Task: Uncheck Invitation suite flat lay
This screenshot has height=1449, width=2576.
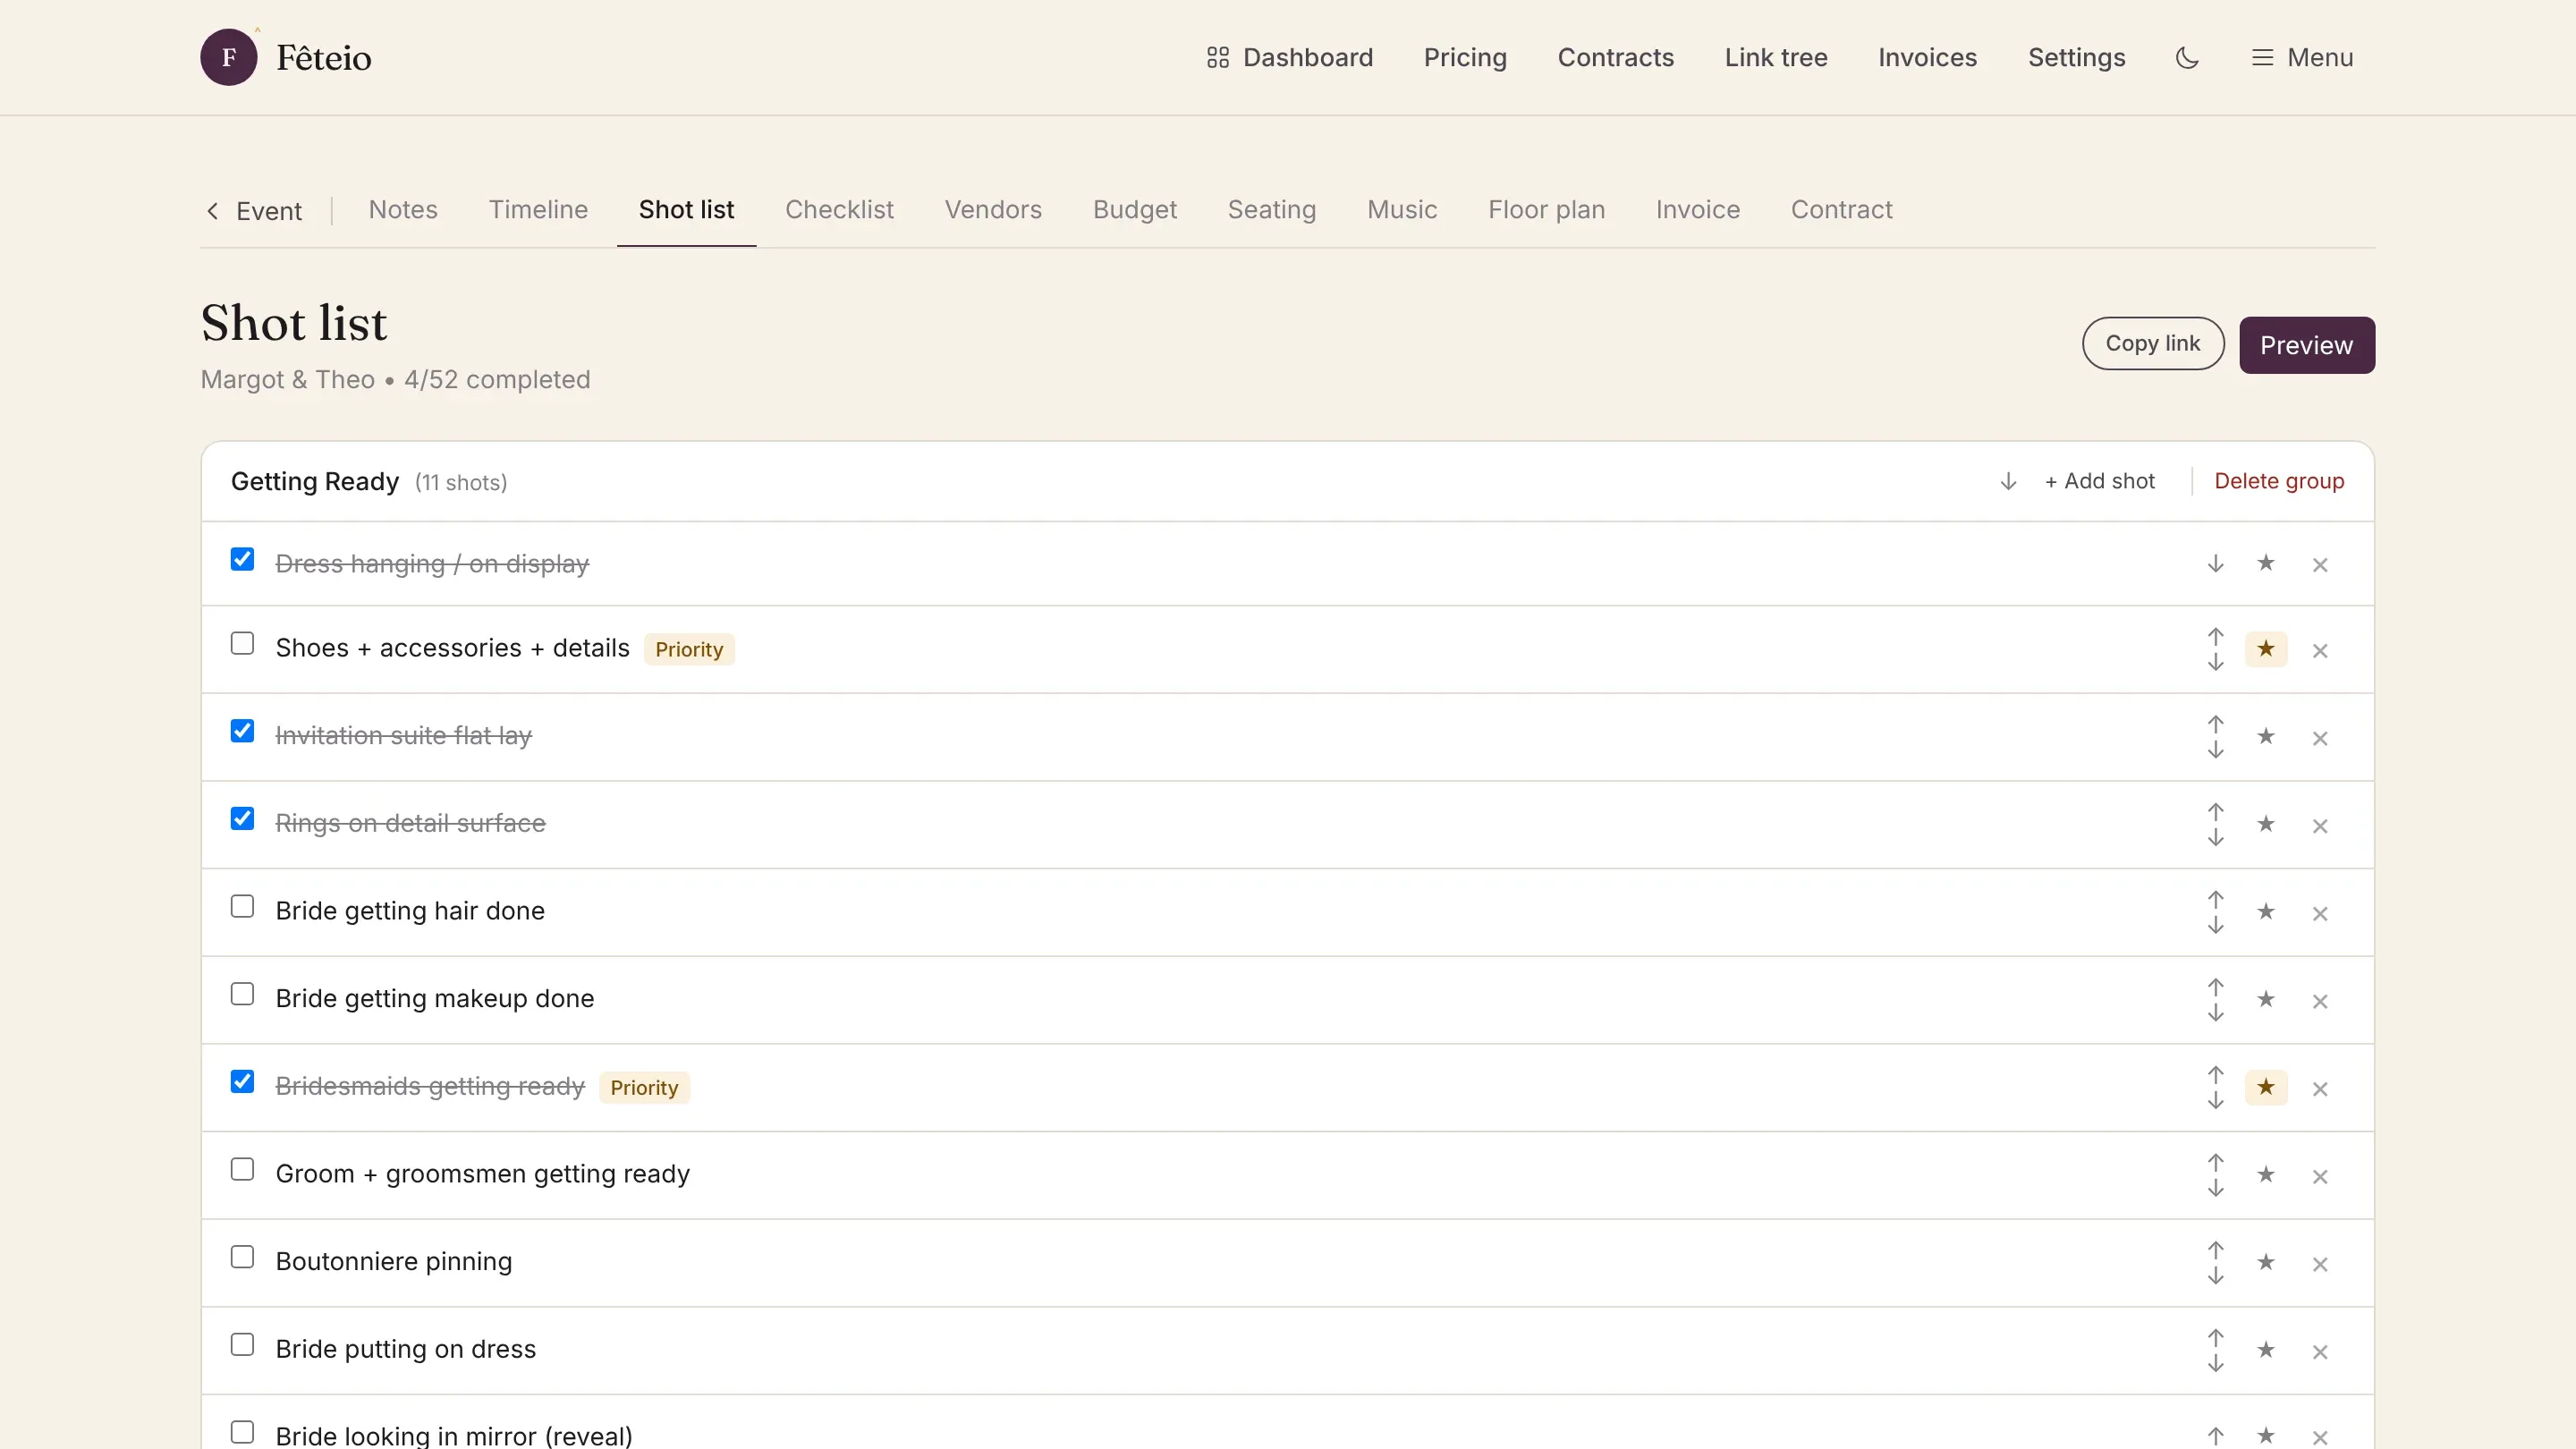Action: (x=242, y=731)
